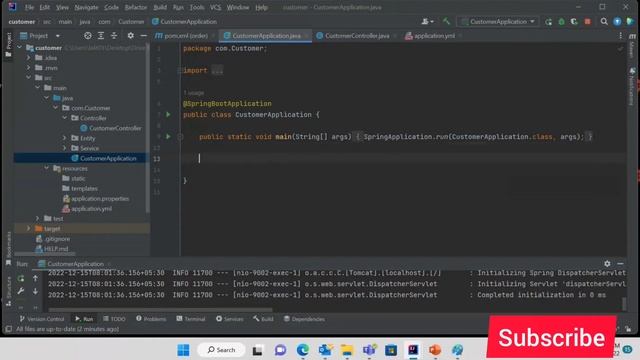Expand the .idea folder
This screenshot has height=360, width=640.
29,58
